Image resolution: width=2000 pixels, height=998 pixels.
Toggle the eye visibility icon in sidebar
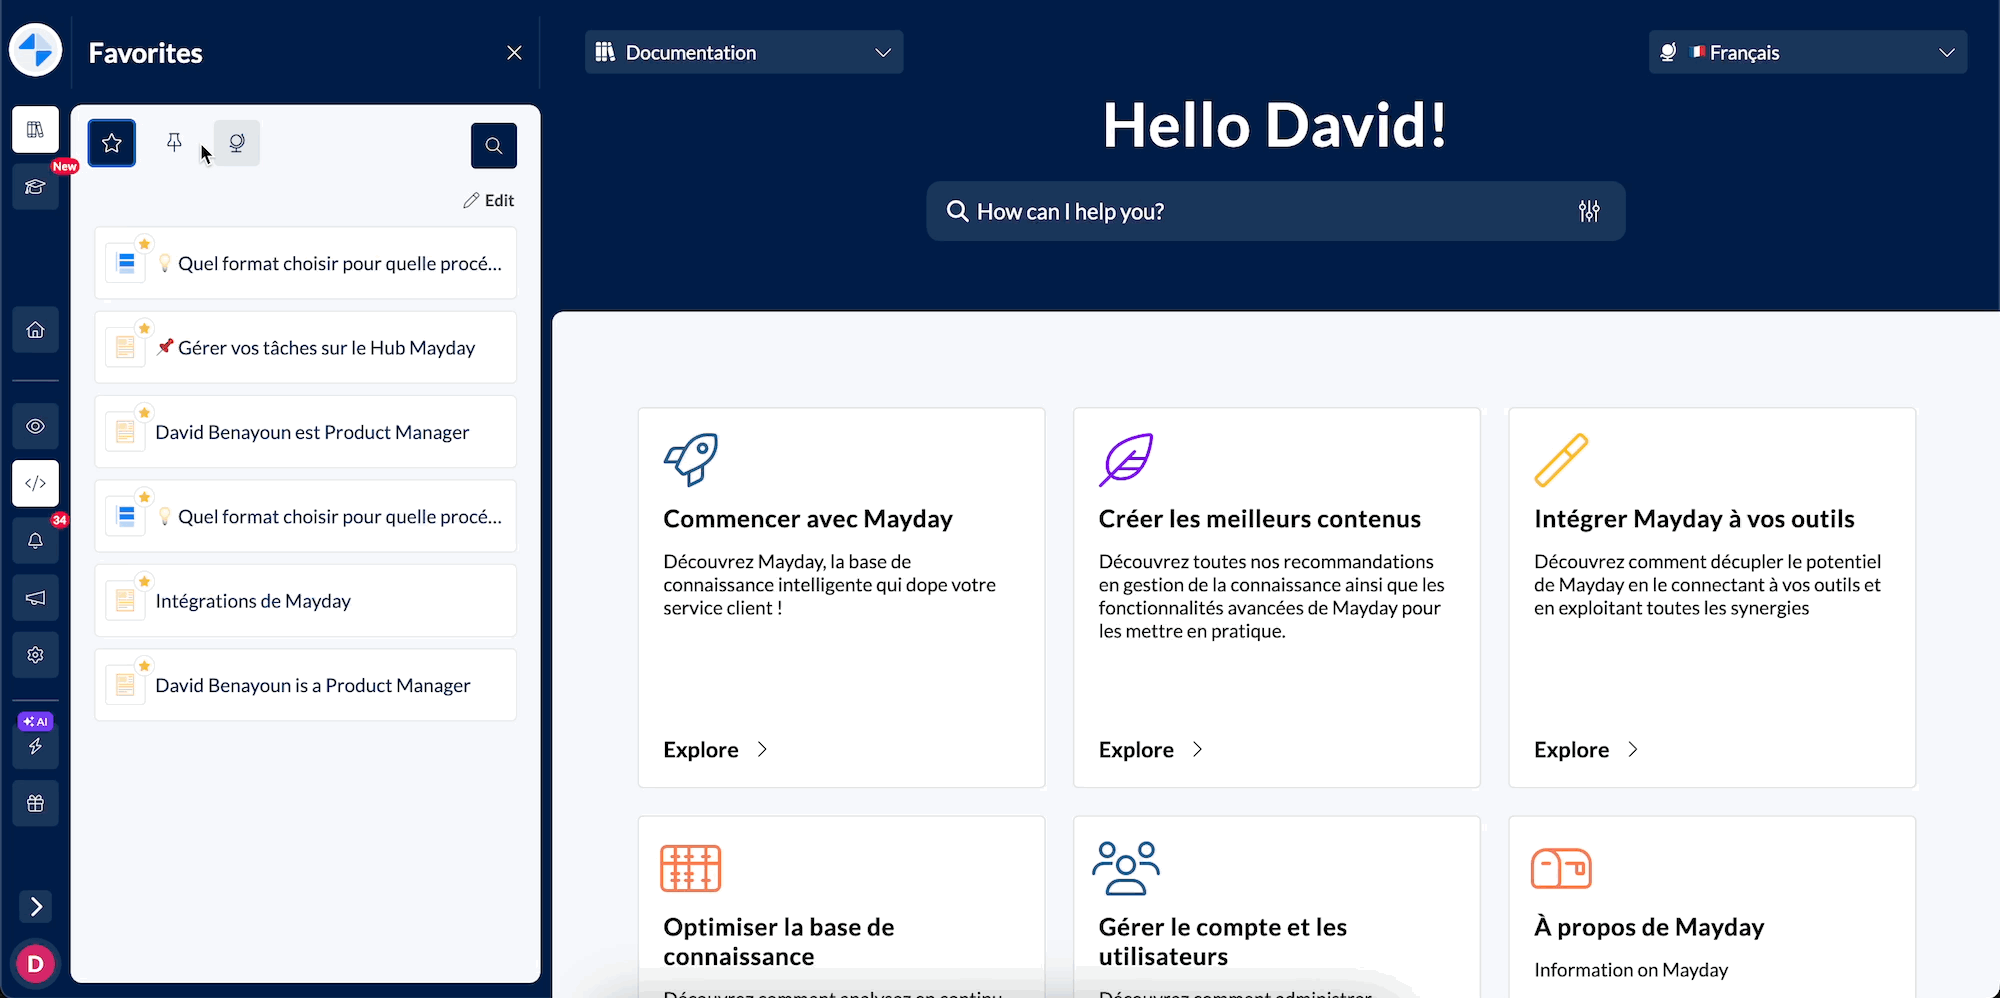pos(35,426)
